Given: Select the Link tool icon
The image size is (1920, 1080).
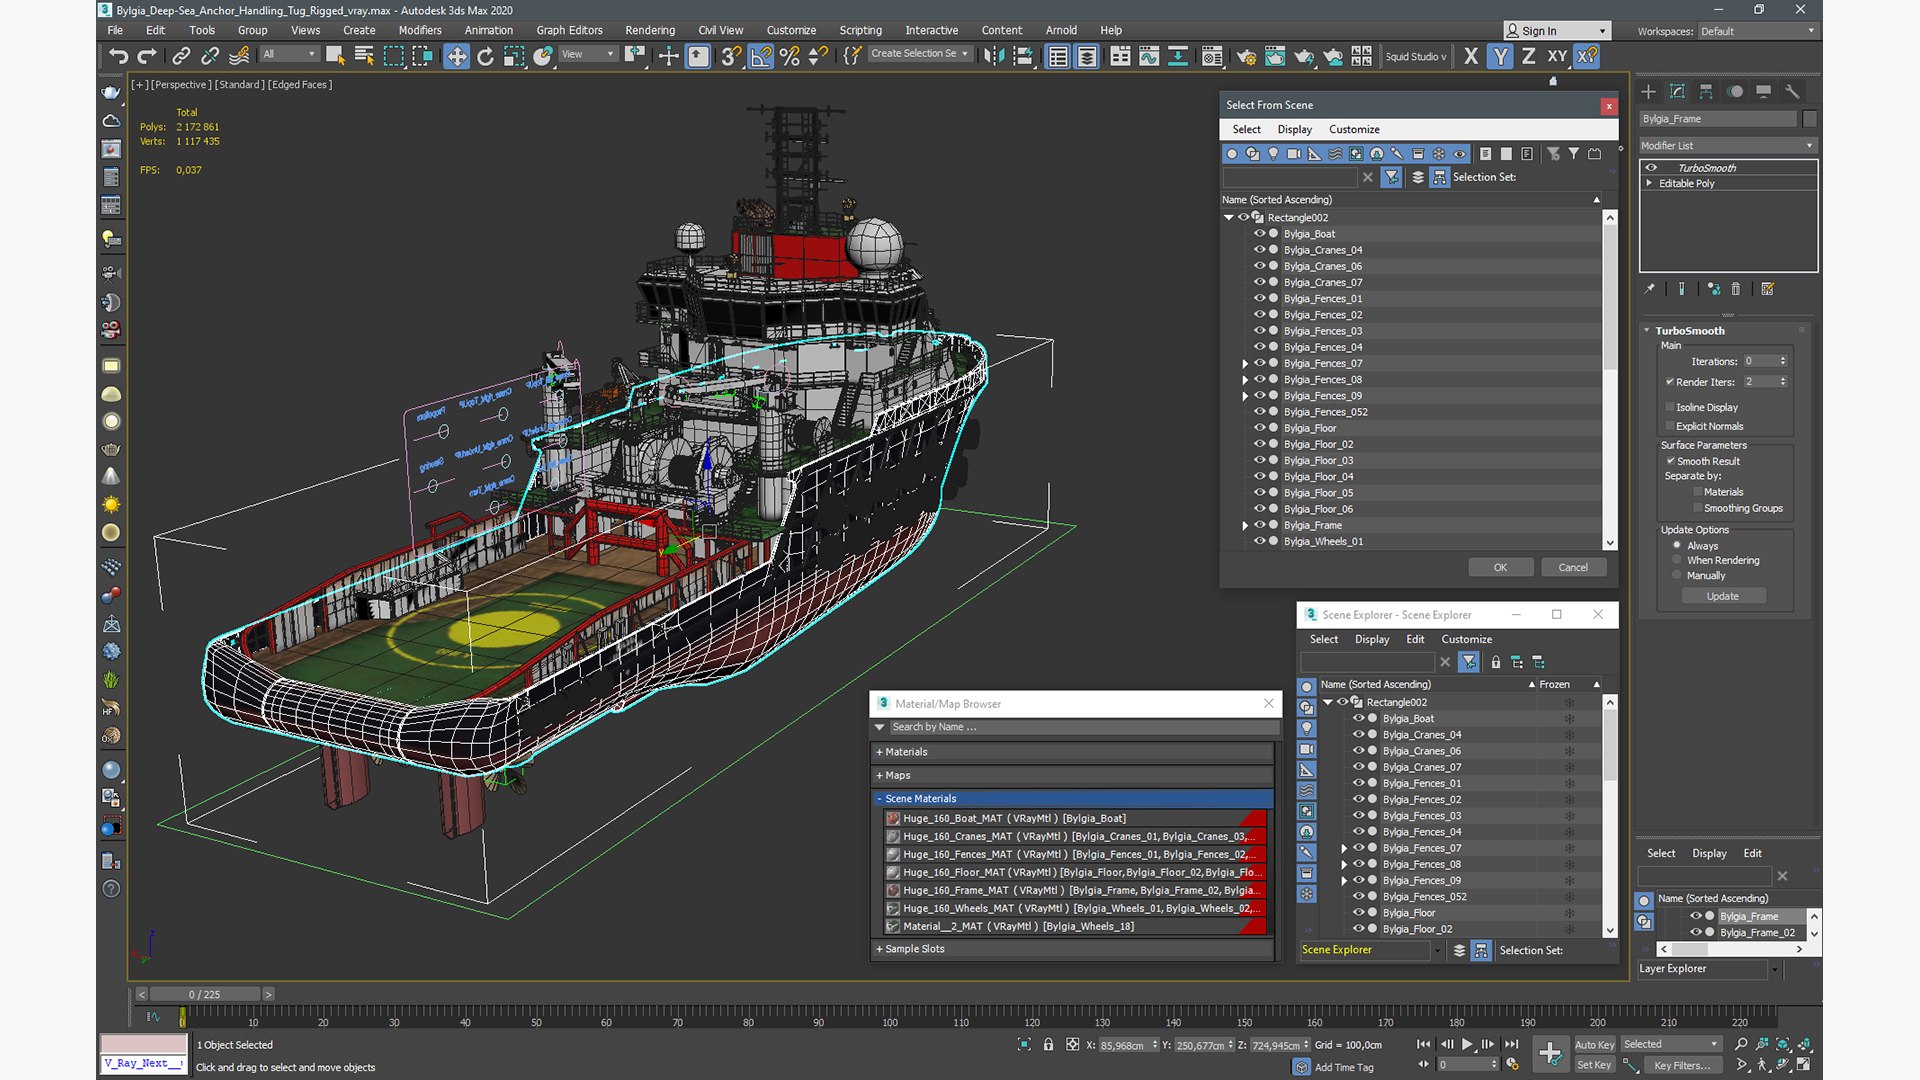Looking at the screenshot, I should pos(181,56).
